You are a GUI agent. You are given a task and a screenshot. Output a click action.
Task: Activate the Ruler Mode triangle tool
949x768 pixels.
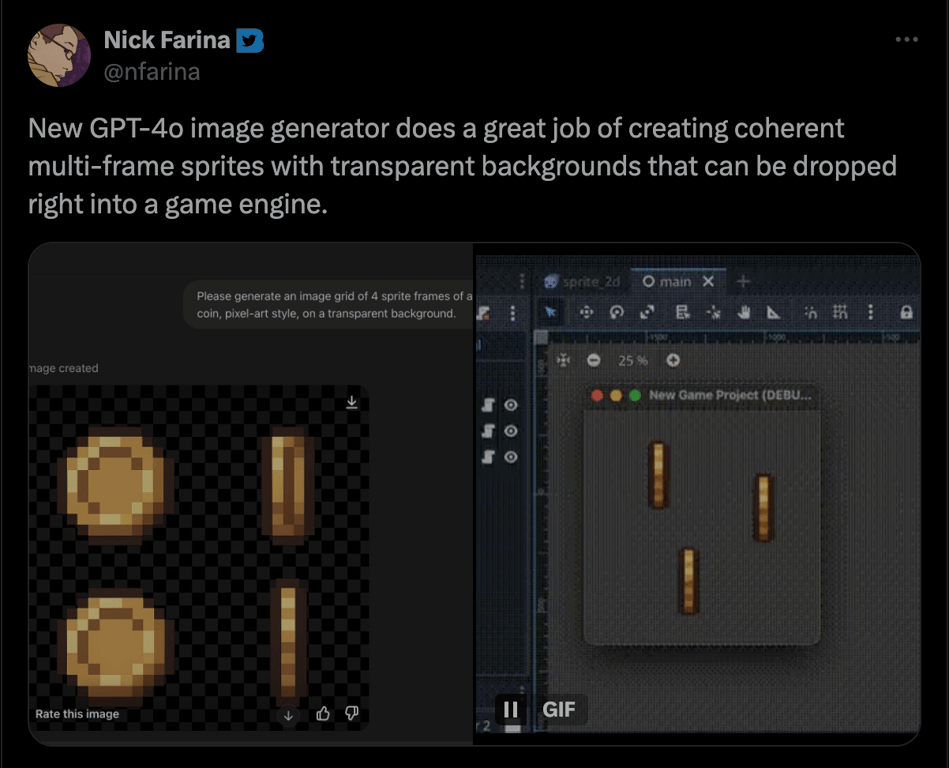point(773,312)
